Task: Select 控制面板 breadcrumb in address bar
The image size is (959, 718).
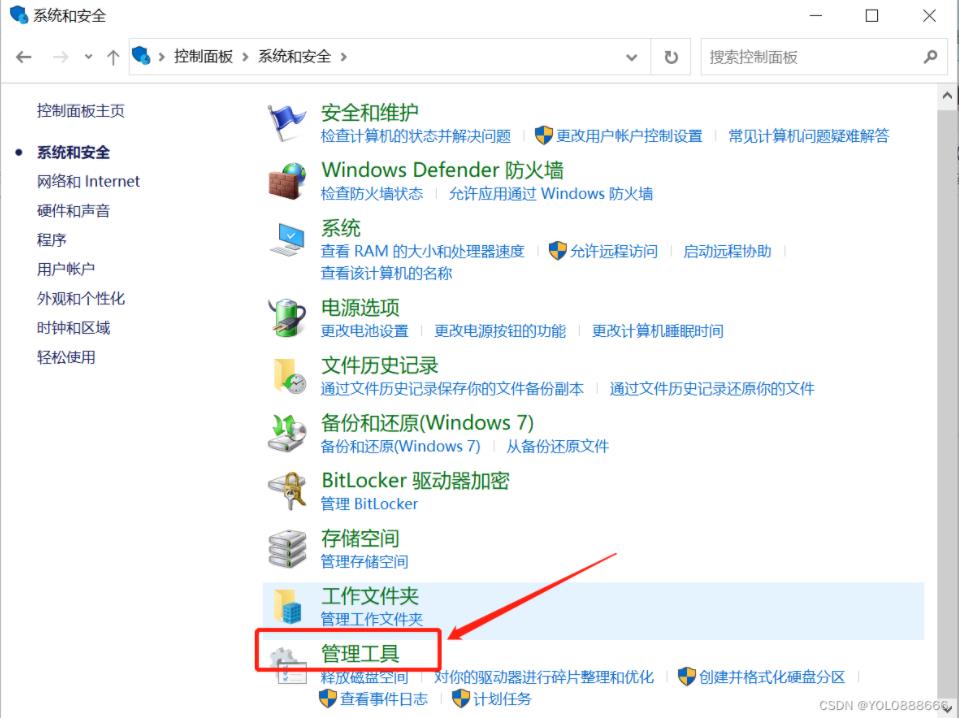Action: pos(203,56)
